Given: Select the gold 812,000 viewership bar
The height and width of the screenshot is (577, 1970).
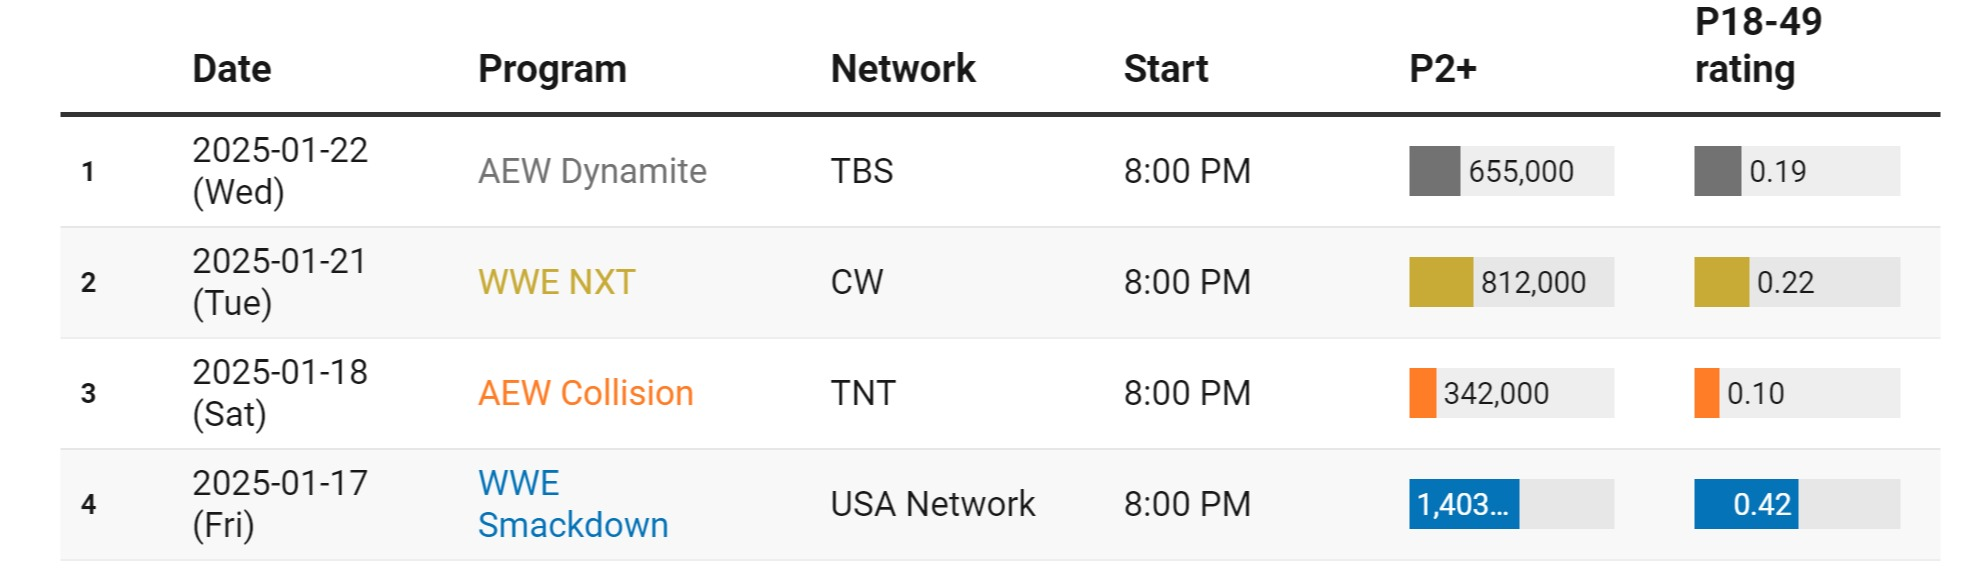Looking at the screenshot, I should click(x=1441, y=282).
